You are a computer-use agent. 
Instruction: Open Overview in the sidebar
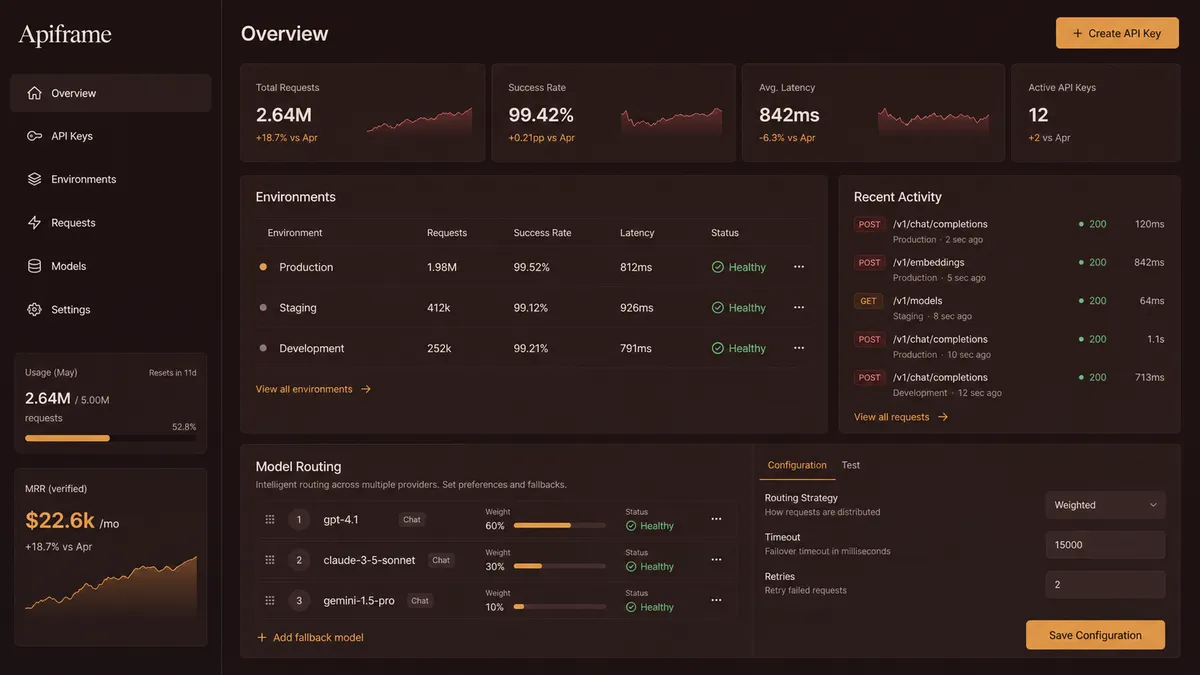pyautogui.click(x=111, y=93)
